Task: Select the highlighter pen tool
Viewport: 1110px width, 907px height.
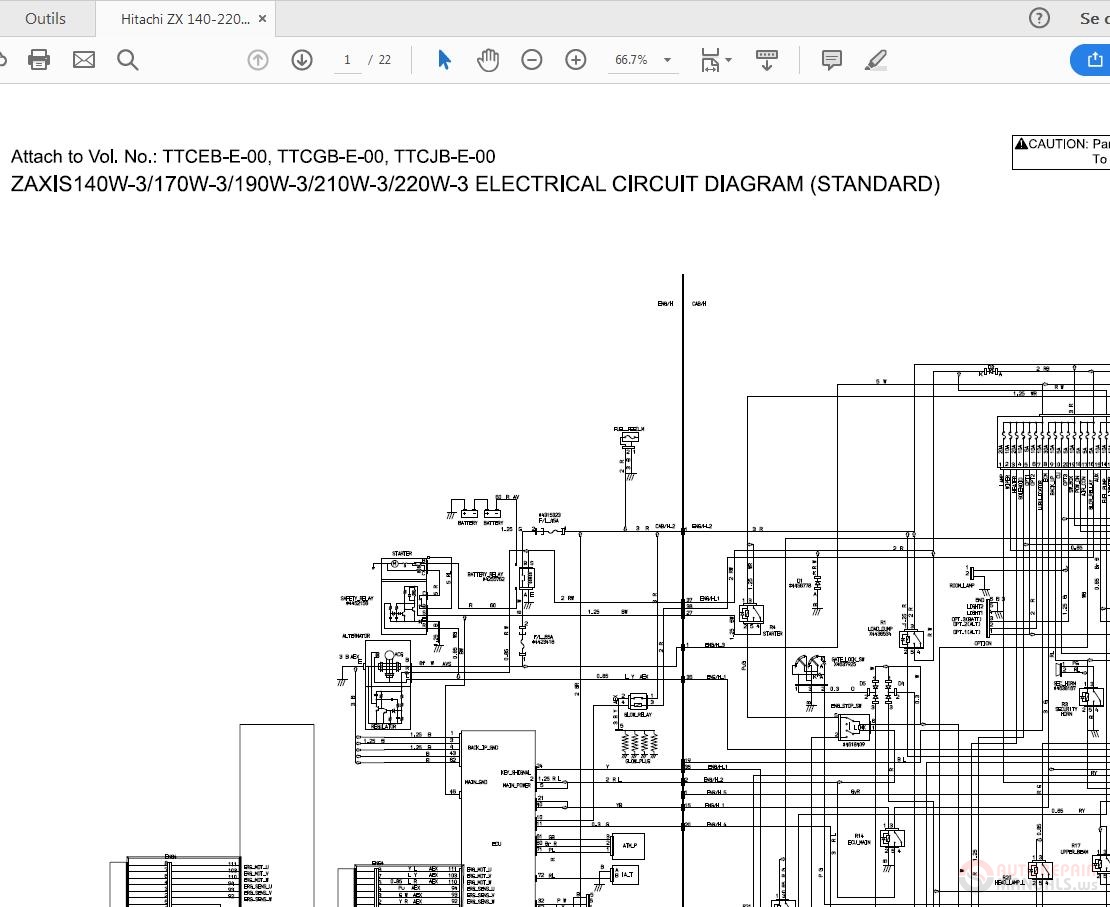Action: pos(876,59)
